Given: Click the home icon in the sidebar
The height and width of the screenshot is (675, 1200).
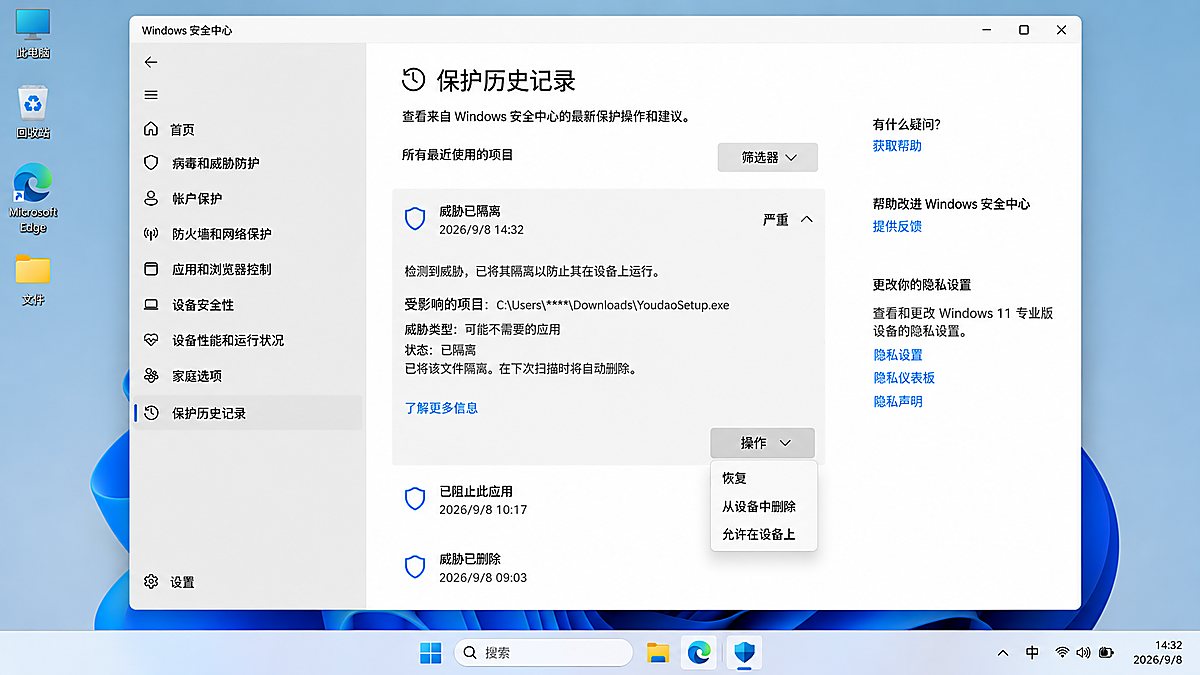Looking at the screenshot, I should point(151,130).
